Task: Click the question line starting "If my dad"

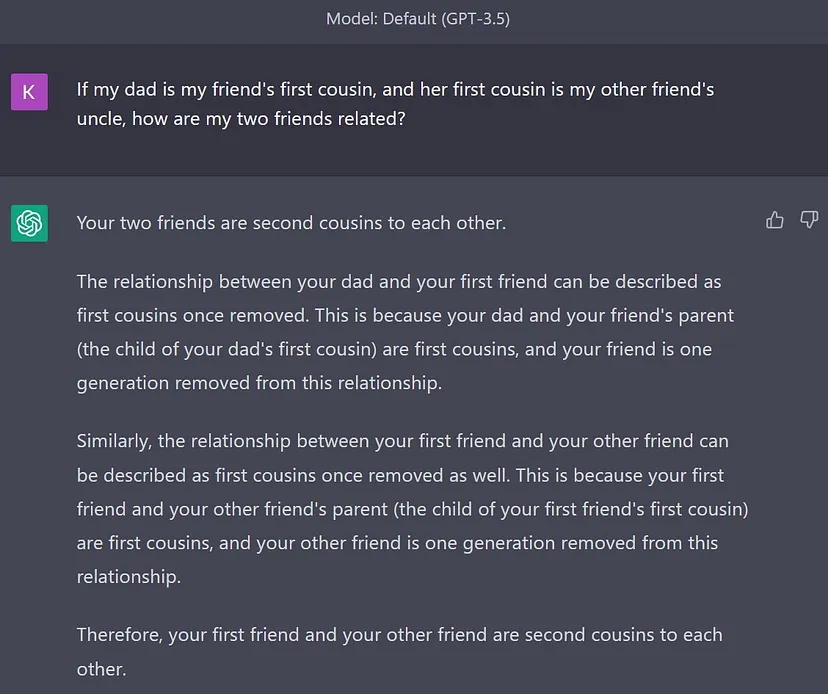Action: tap(395, 90)
